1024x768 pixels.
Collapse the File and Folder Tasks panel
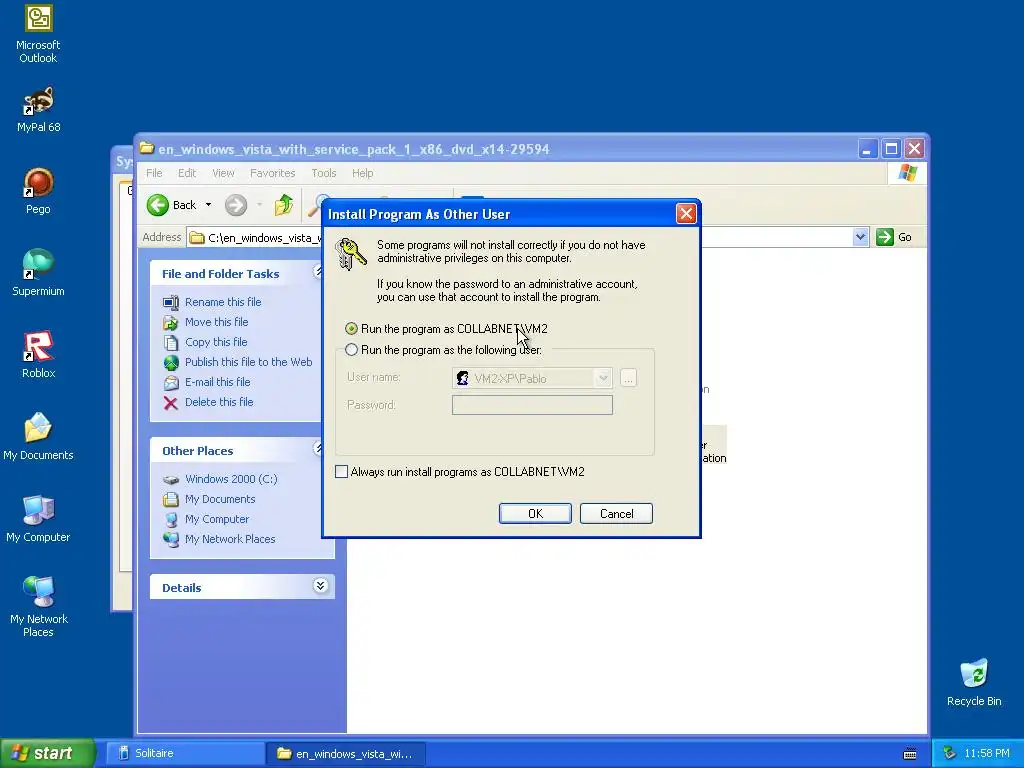(x=319, y=272)
